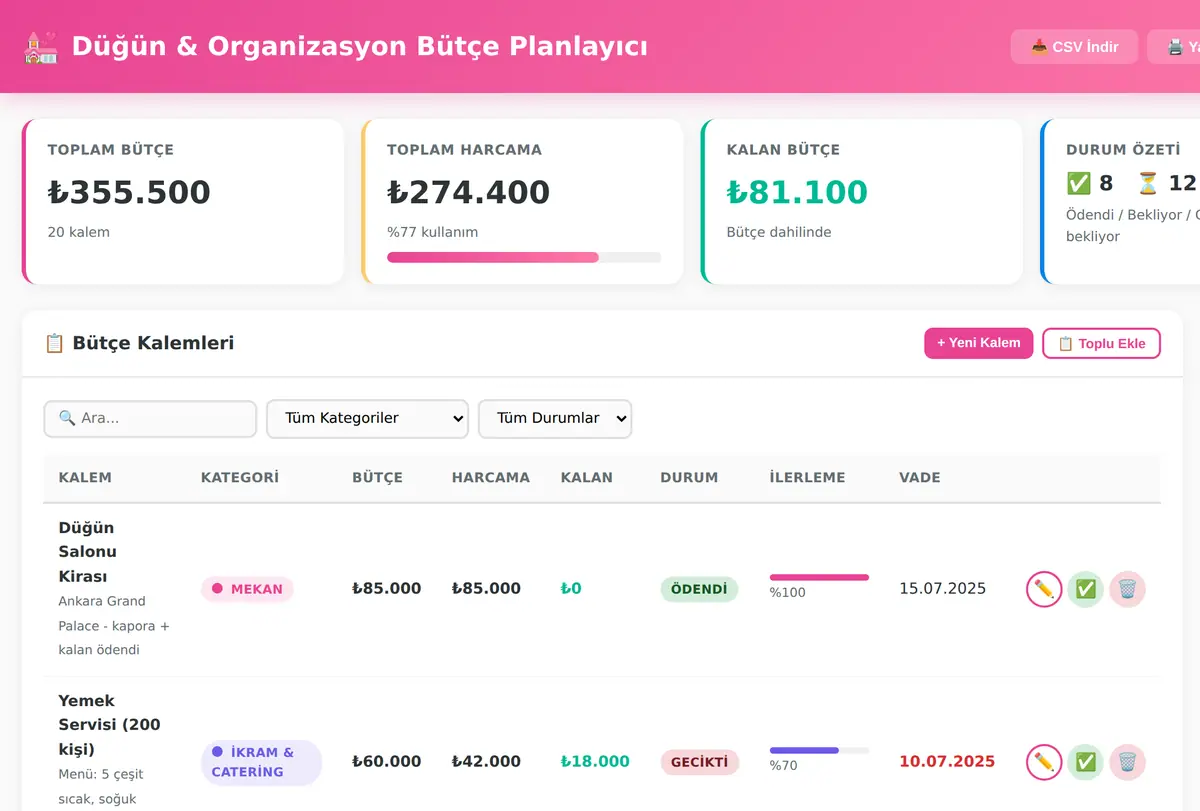1200x811 pixels.
Task: Click the %77 kullanım label
Action: pyautogui.click(x=433, y=232)
